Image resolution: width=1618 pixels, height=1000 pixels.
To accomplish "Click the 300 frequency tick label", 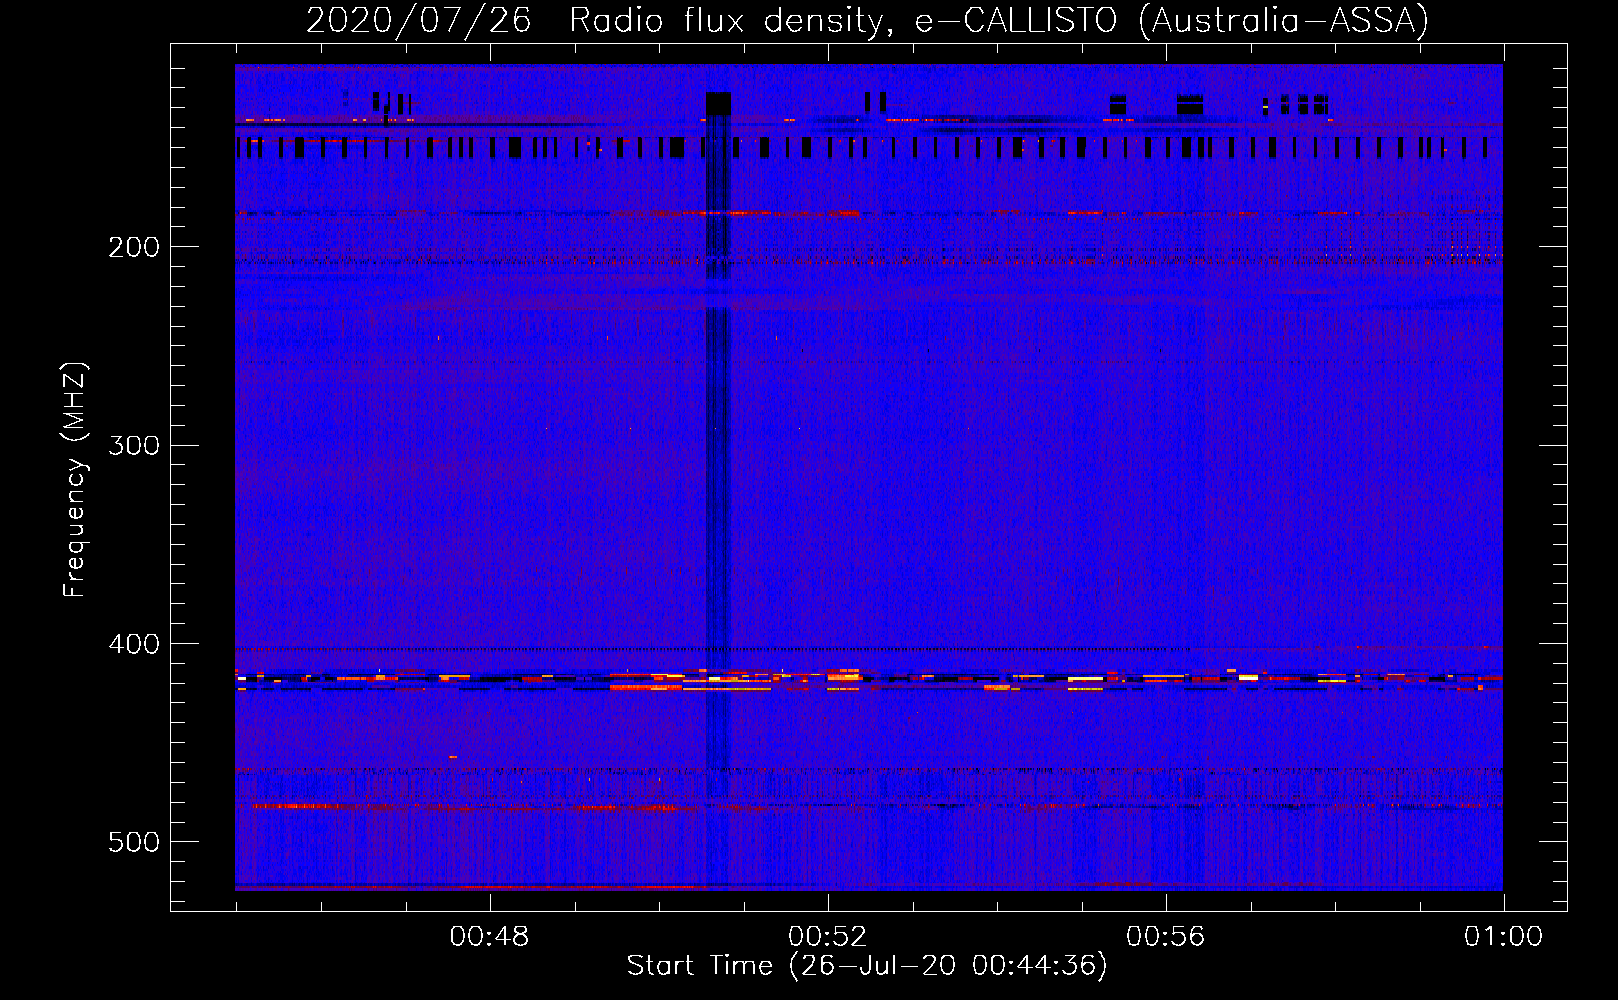I will tap(134, 445).
